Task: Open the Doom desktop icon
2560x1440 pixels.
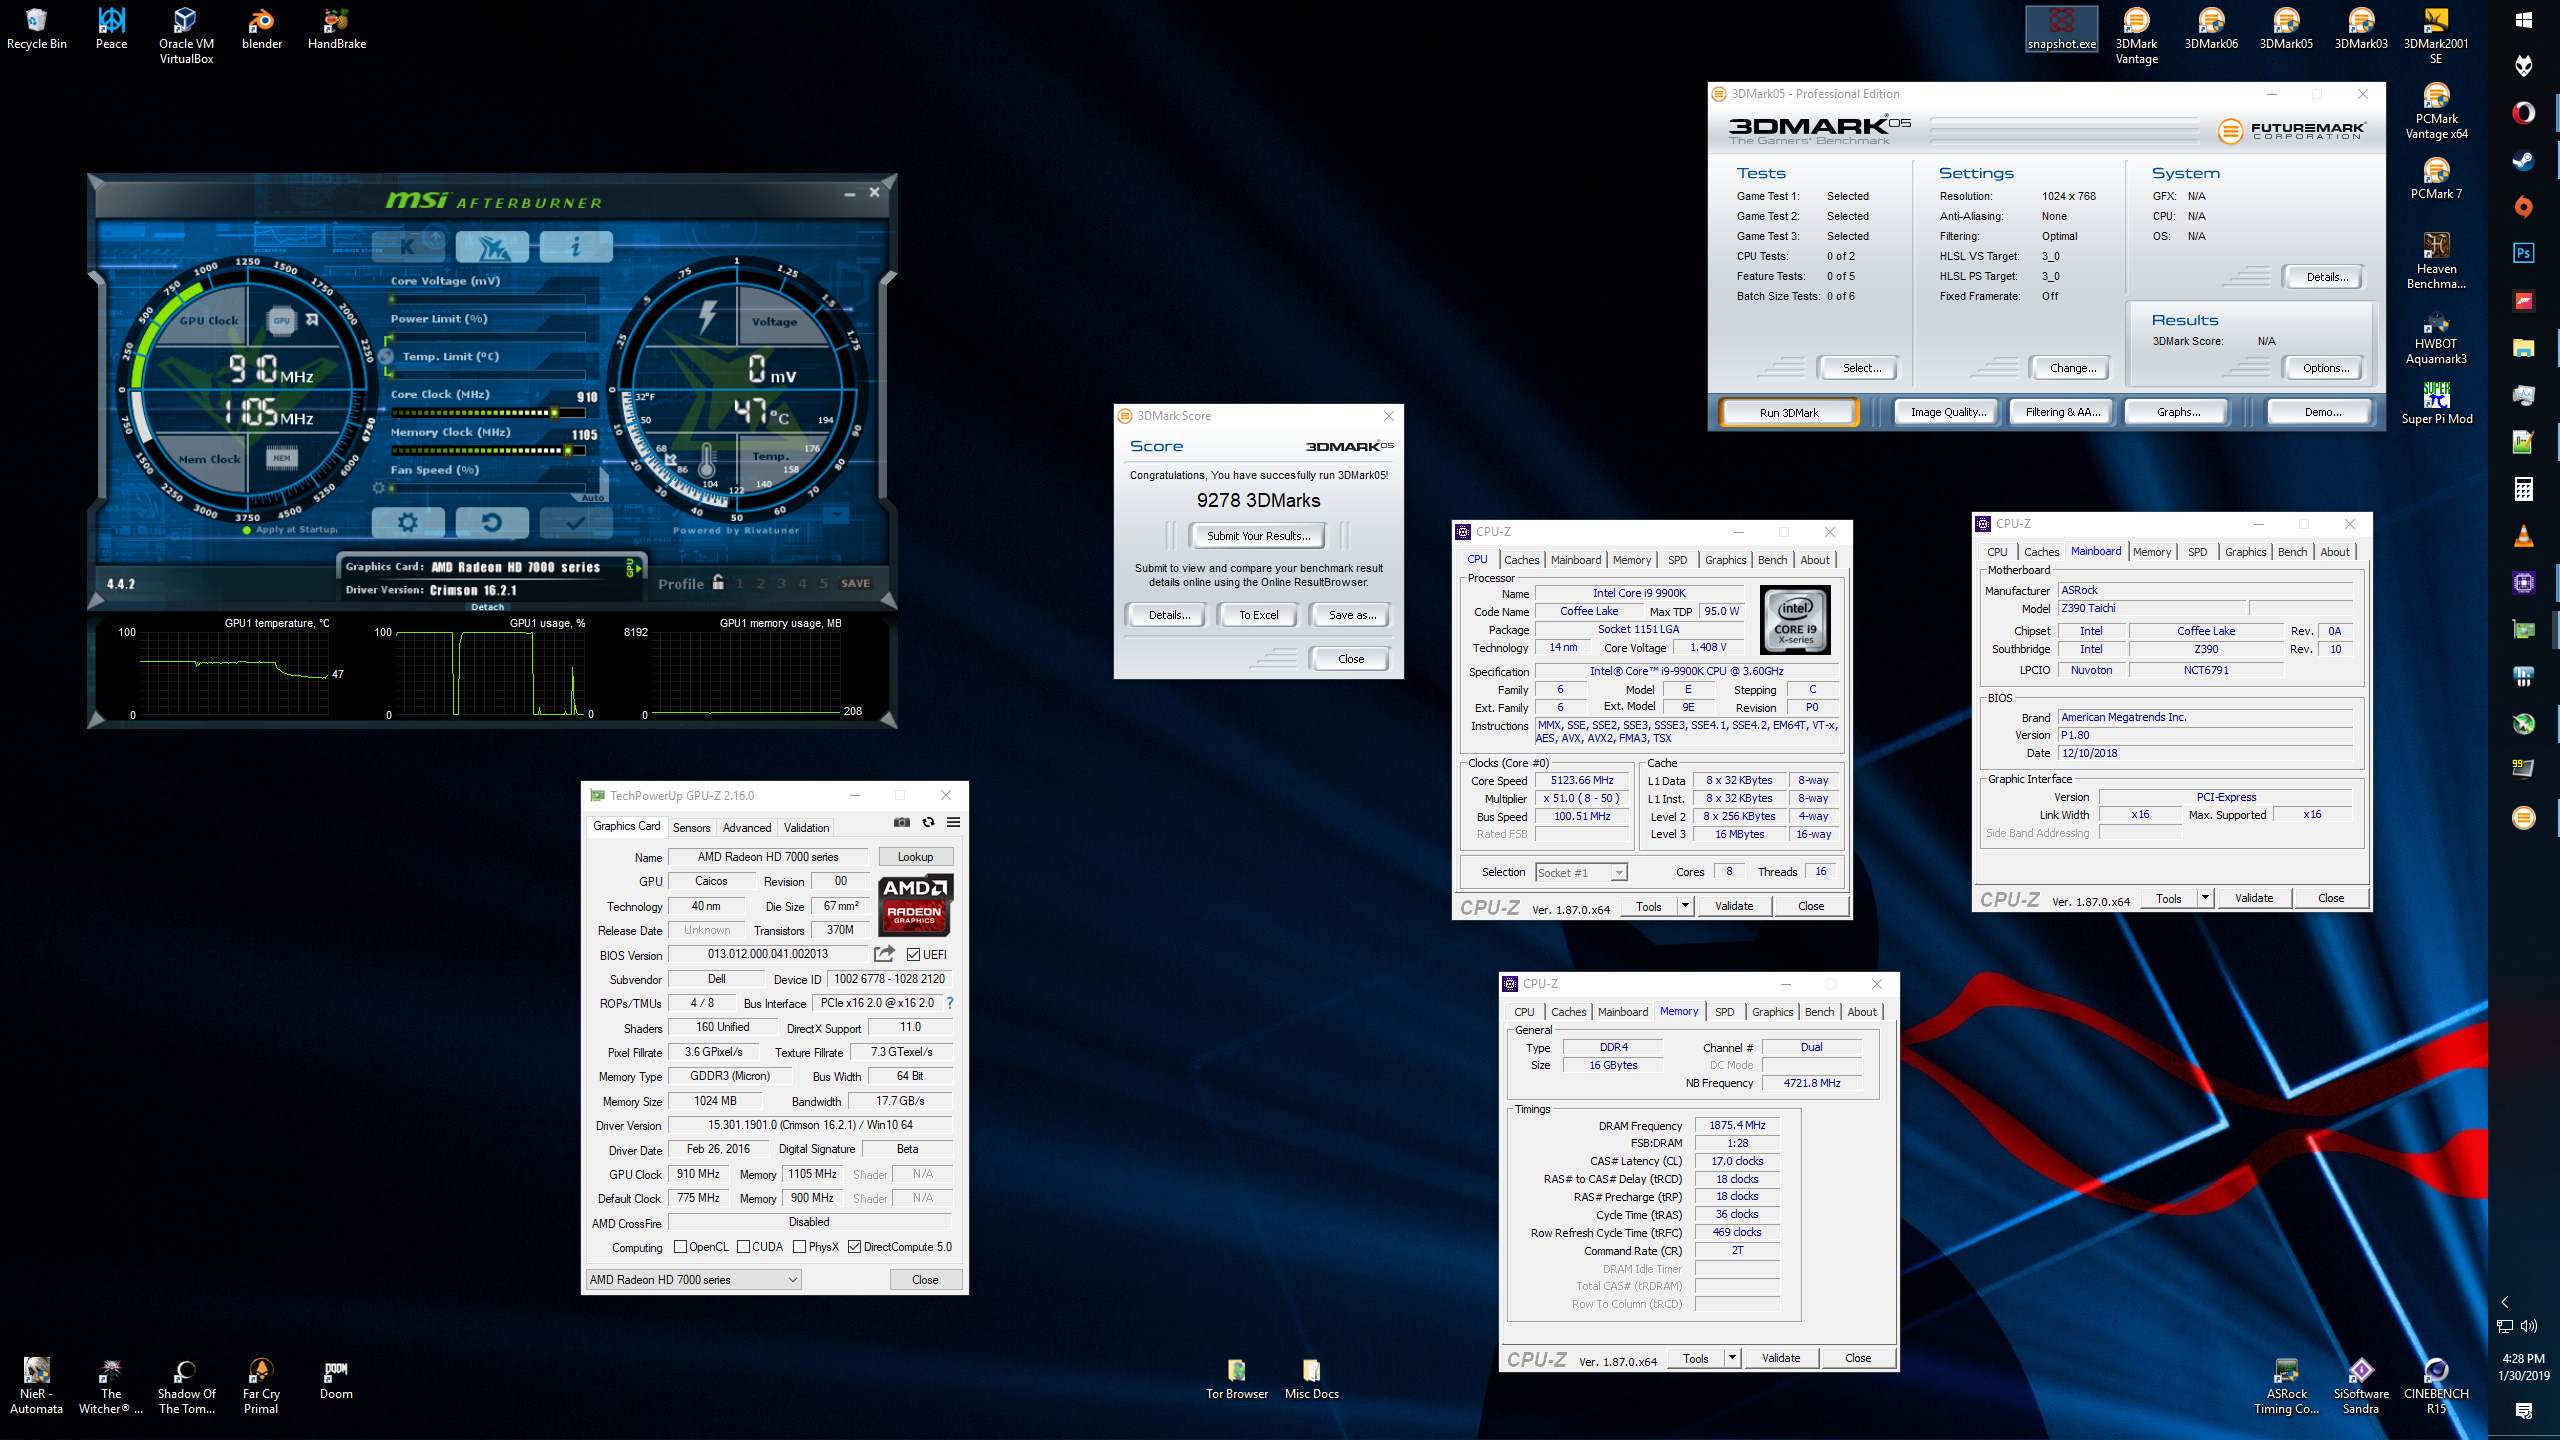Action: (336, 1378)
